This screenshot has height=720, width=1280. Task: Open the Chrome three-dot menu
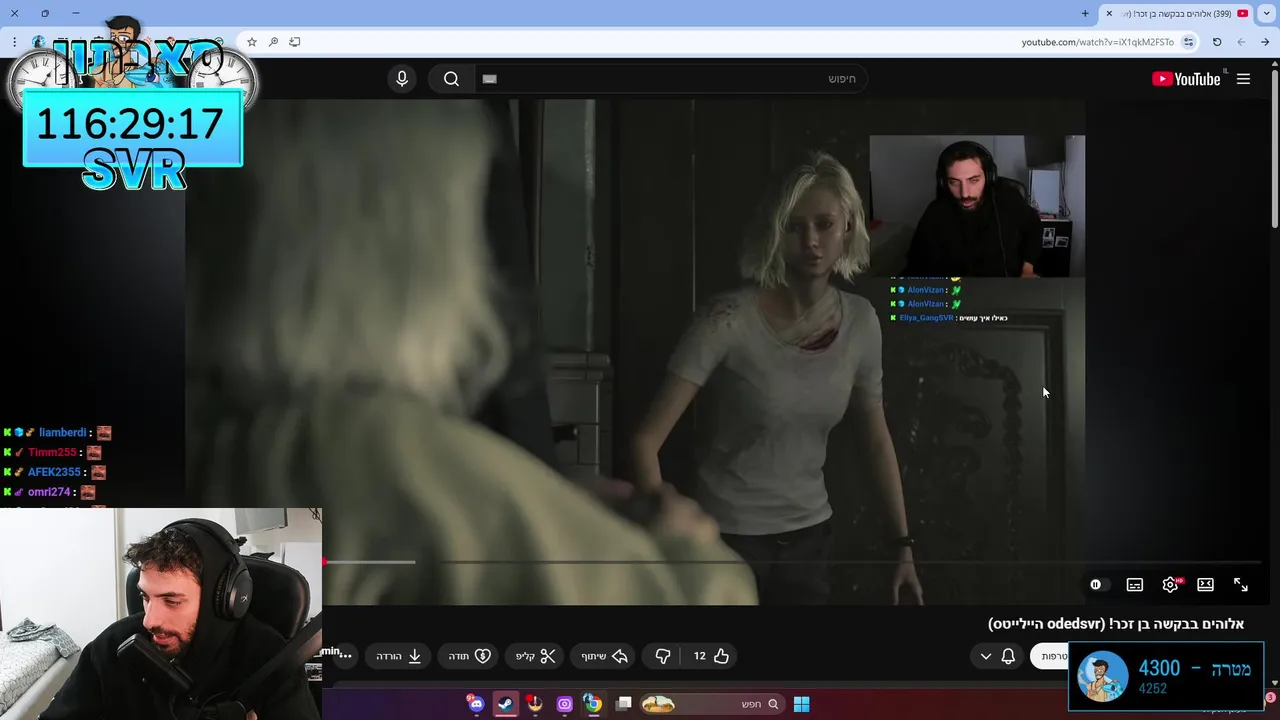pyautogui.click(x=14, y=42)
